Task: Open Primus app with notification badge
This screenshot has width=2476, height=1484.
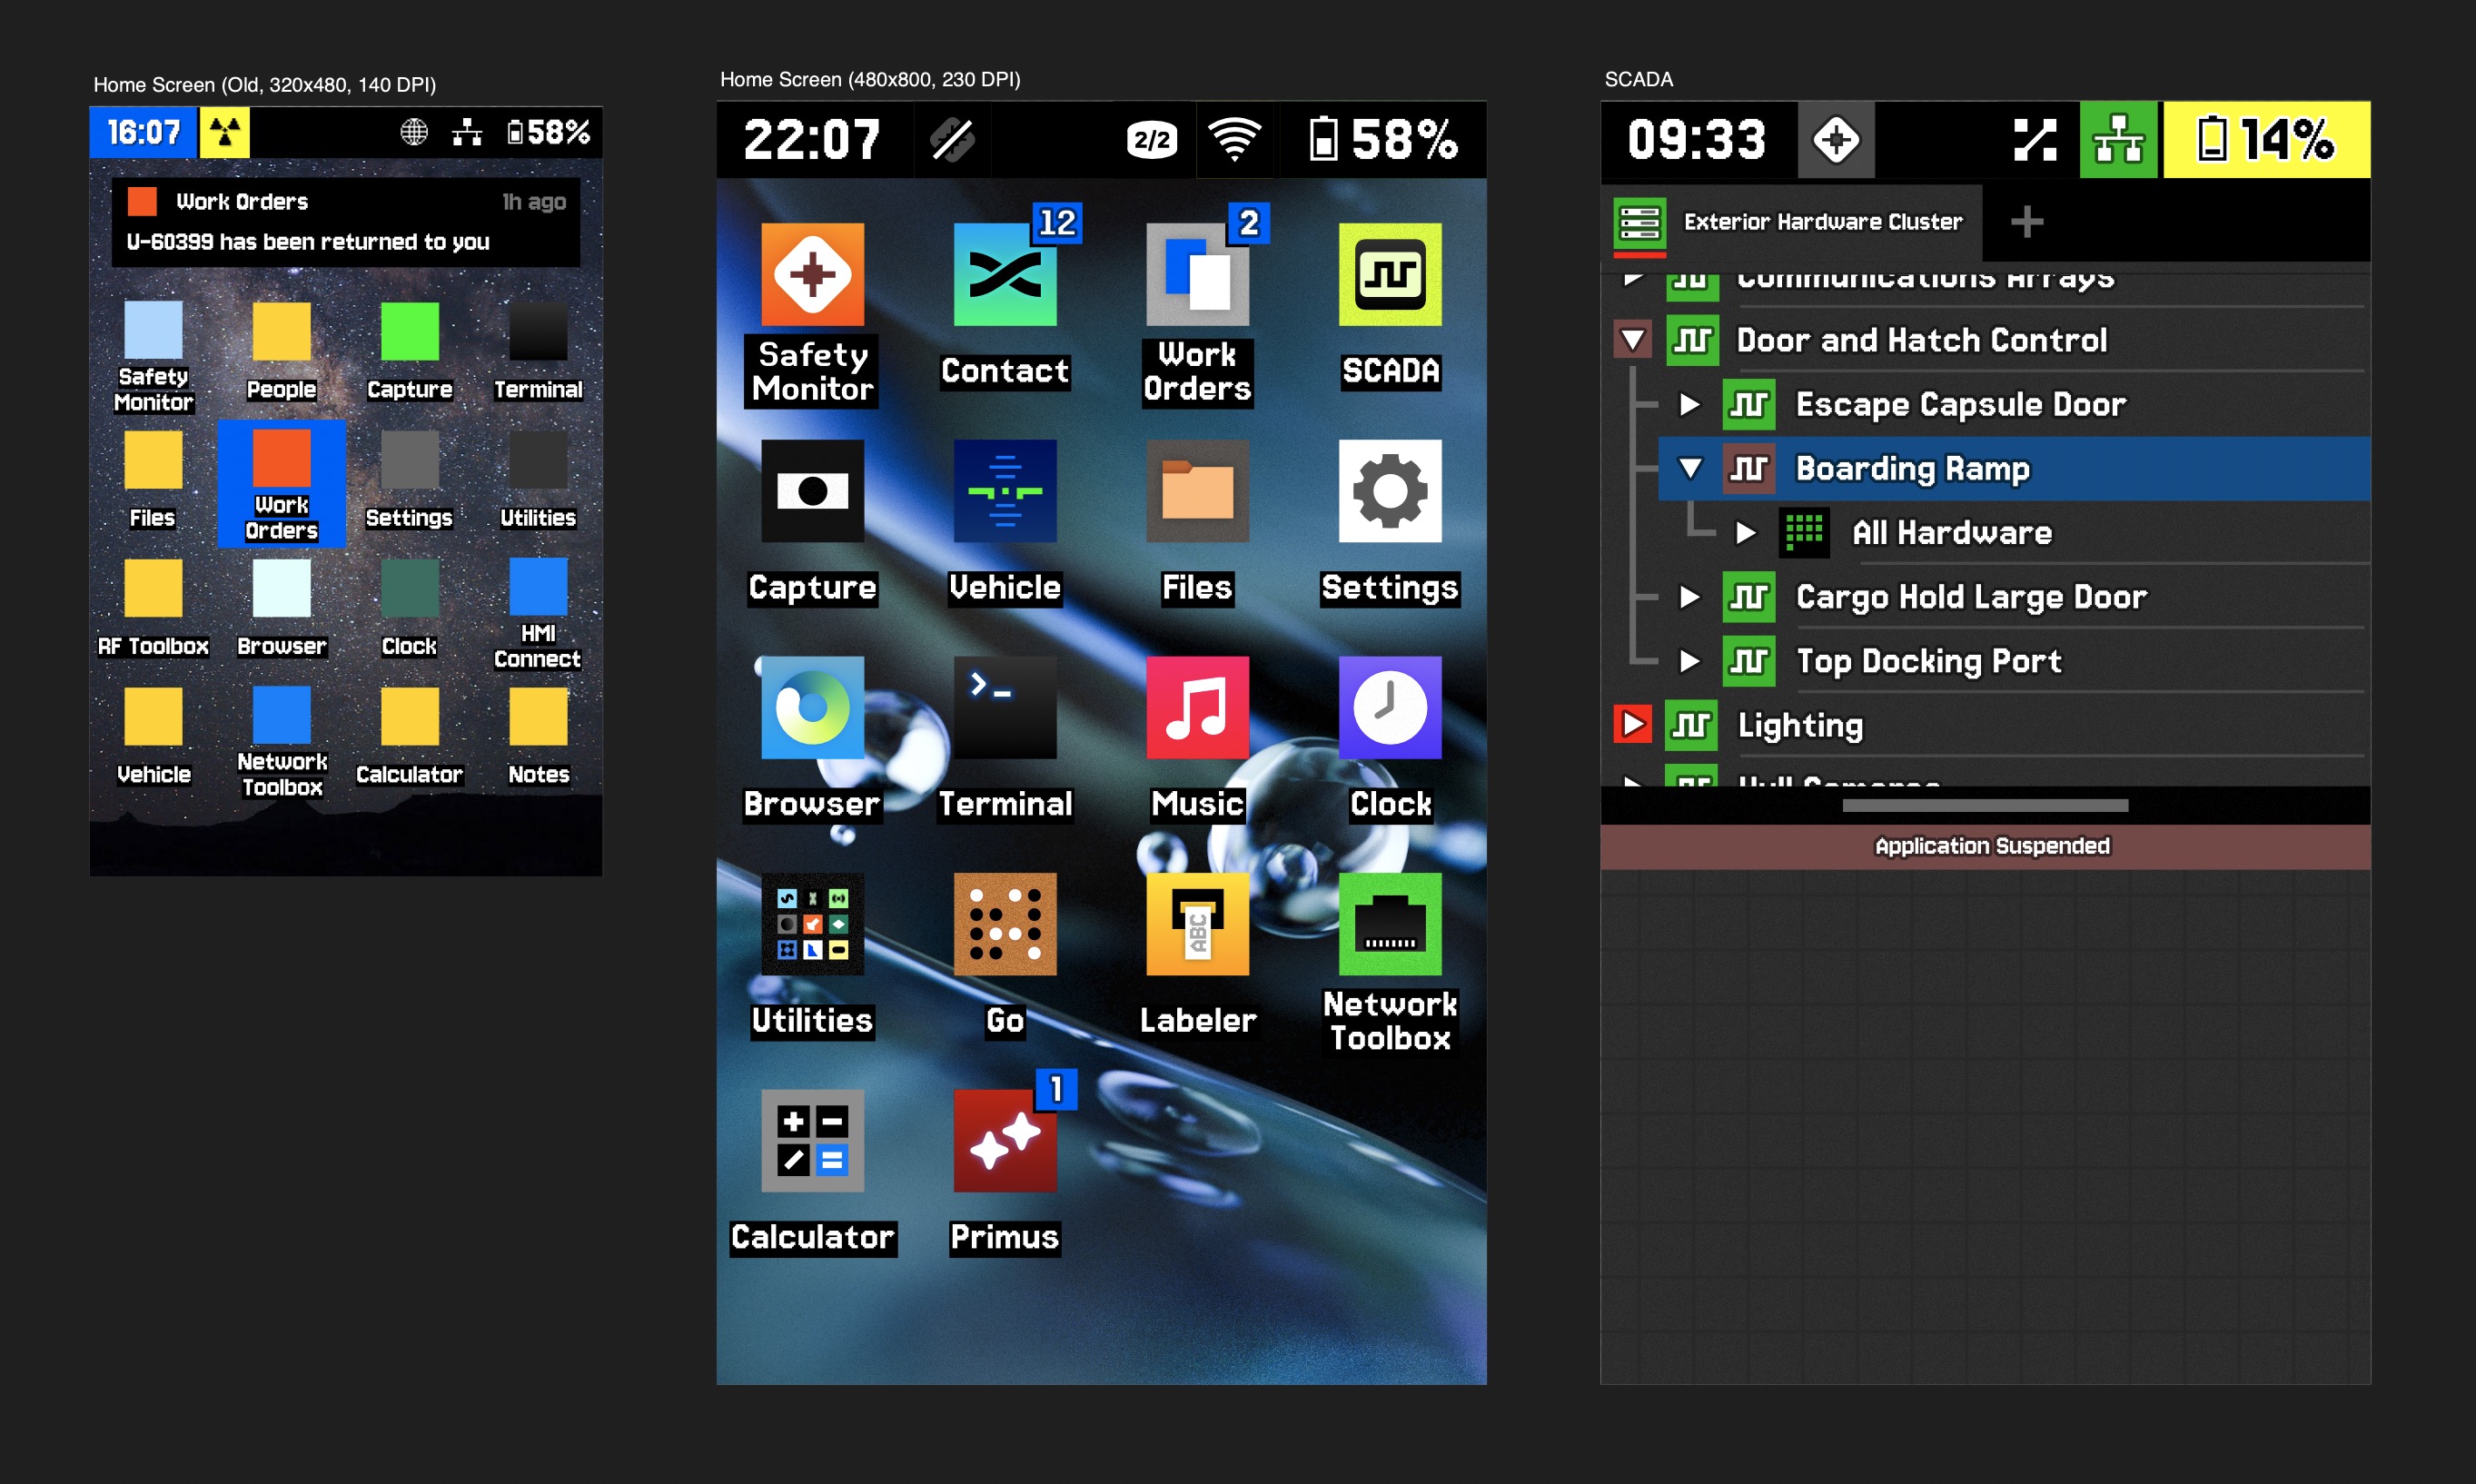Action: [1004, 1140]
